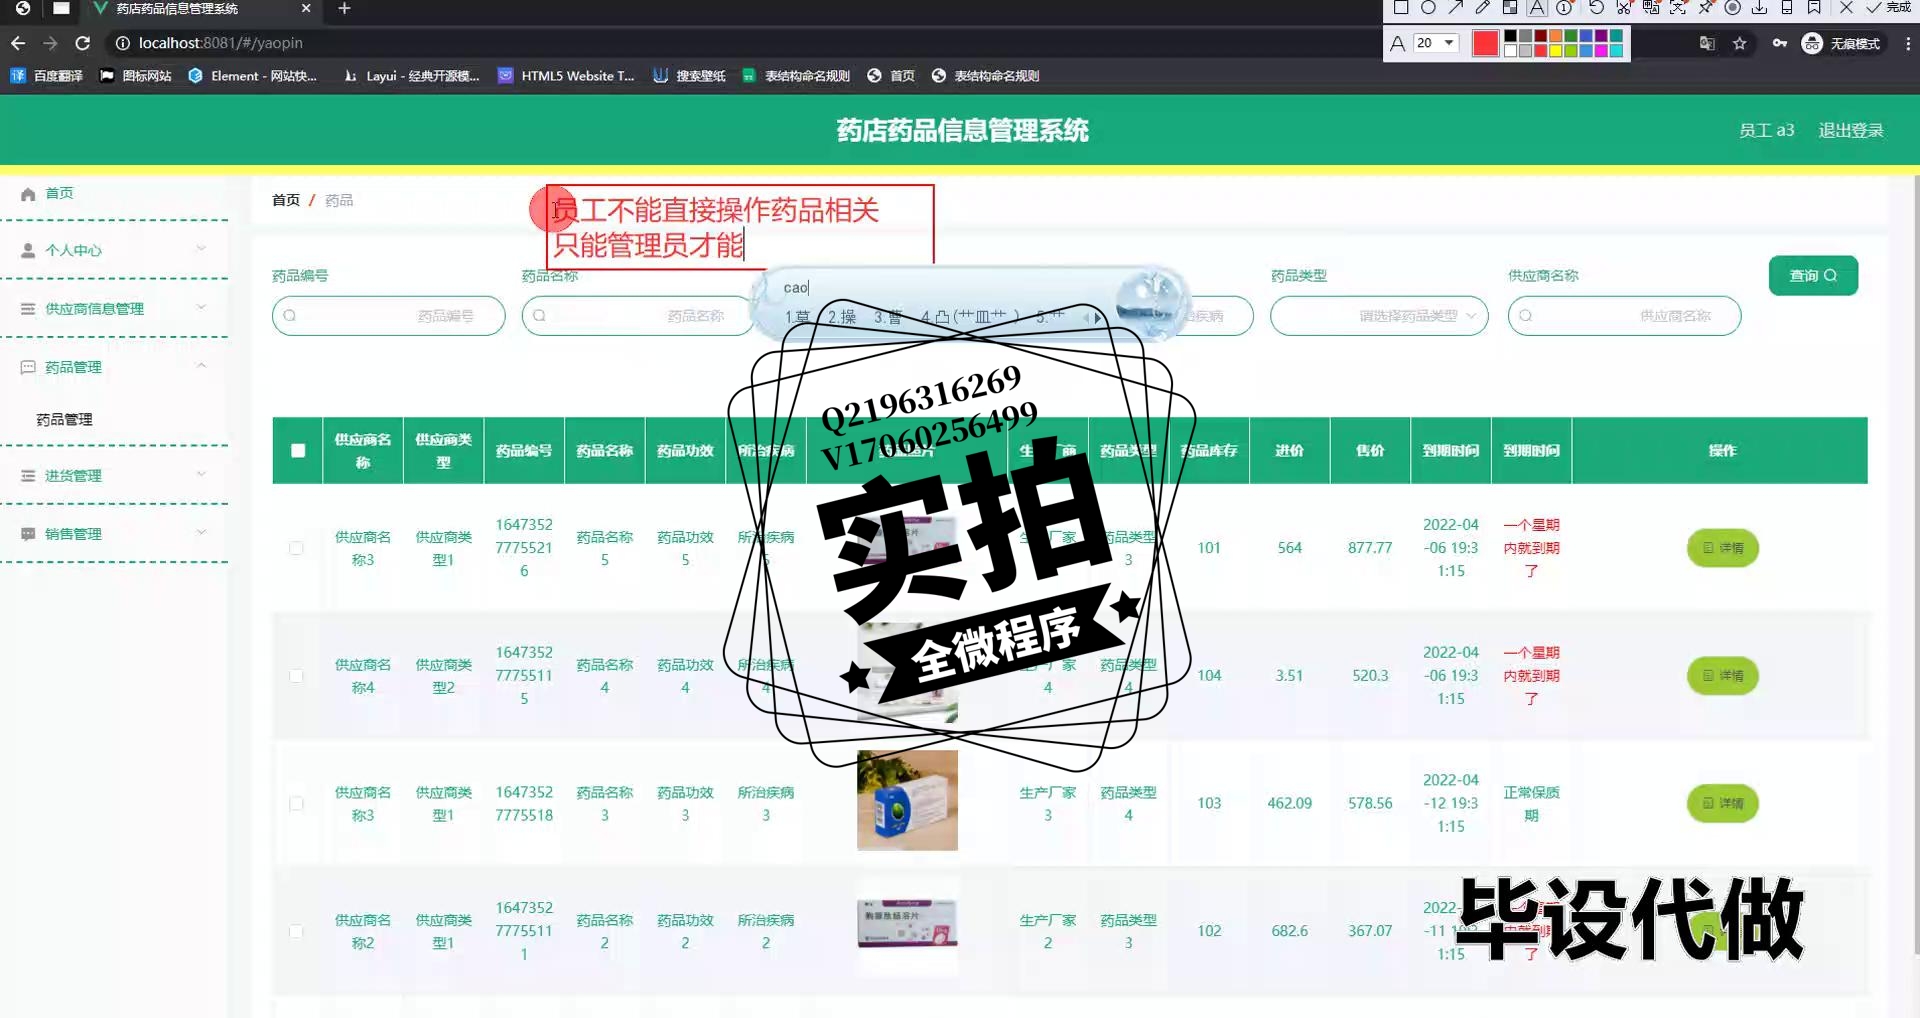The image size is (1920, 1018).
Task: Expand the 个人中心 sidebar menu
Action: (x=114, y=250)
